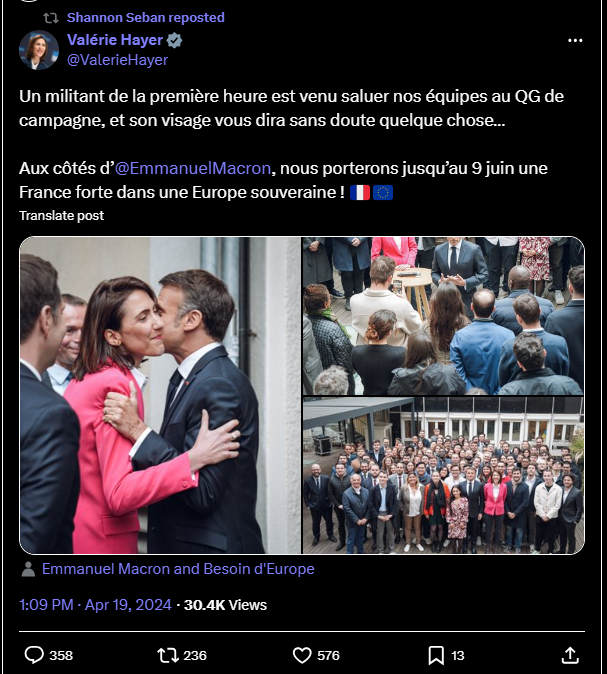Click the reply speech bubble icon
Screen dimensions: 607x674
[34, 655]
